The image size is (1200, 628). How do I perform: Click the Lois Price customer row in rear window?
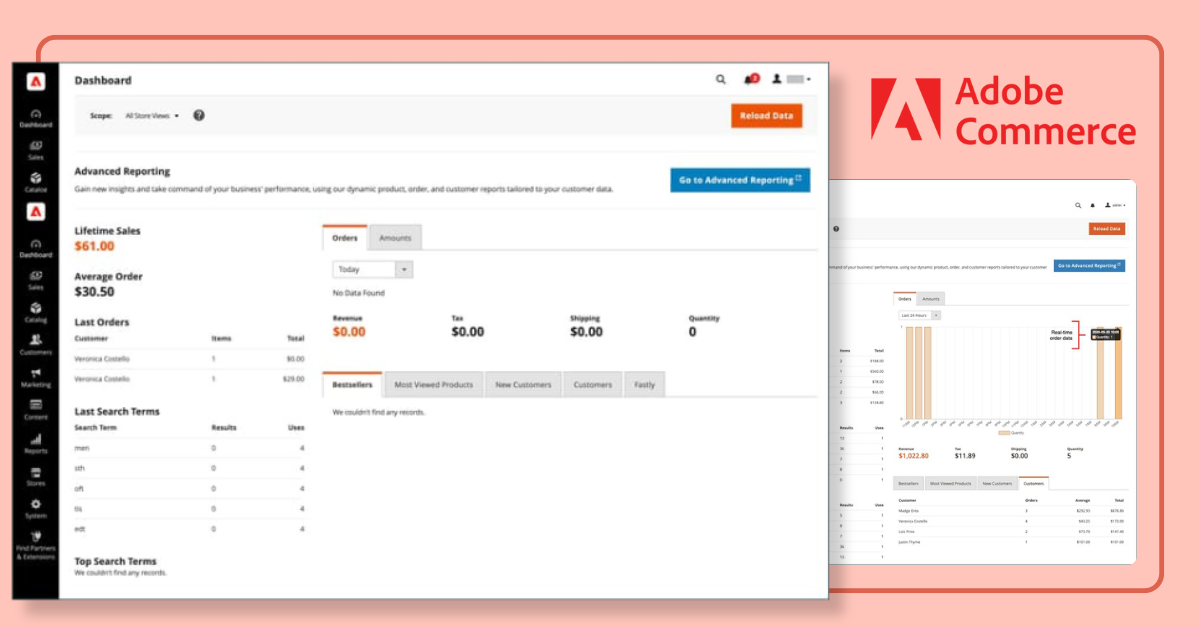[x=1011, y=532]
